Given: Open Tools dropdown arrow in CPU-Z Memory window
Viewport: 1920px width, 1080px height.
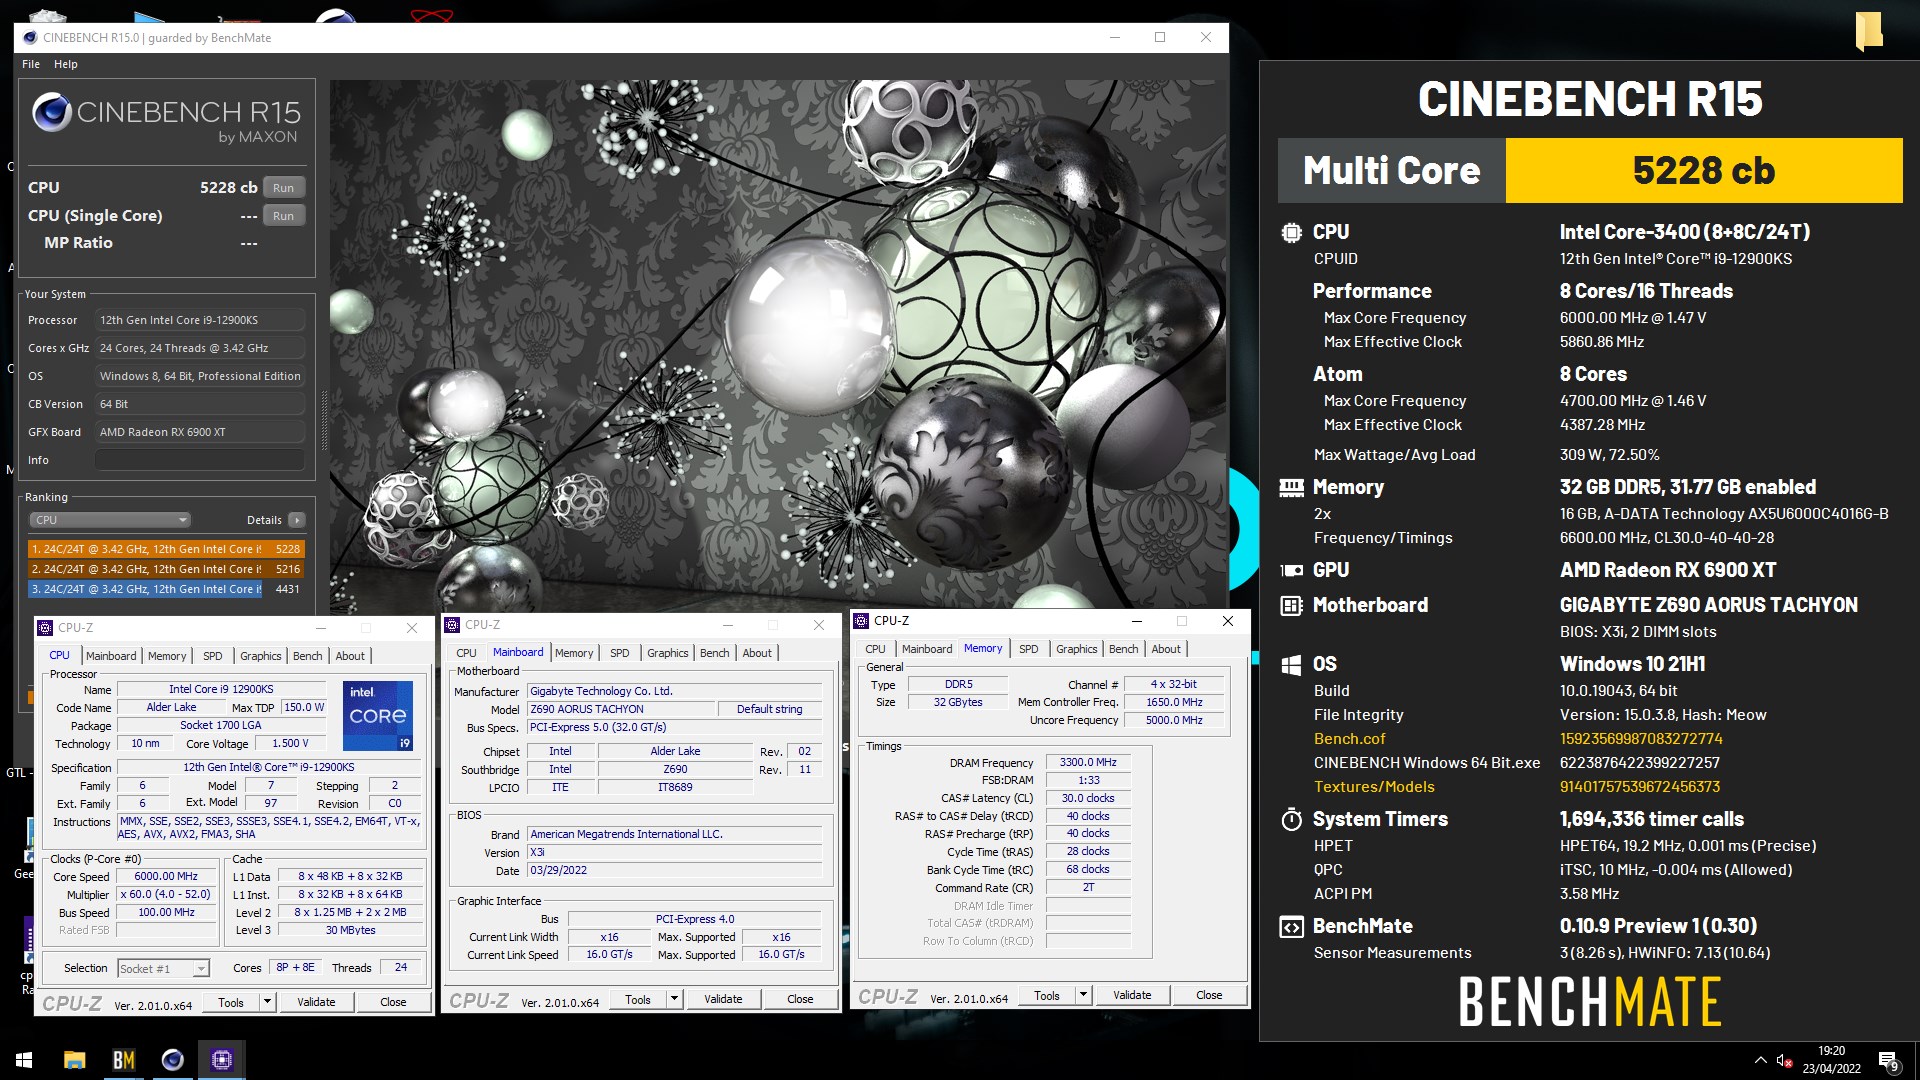Looking at the screenshot, I should [x=1083, y=995].
